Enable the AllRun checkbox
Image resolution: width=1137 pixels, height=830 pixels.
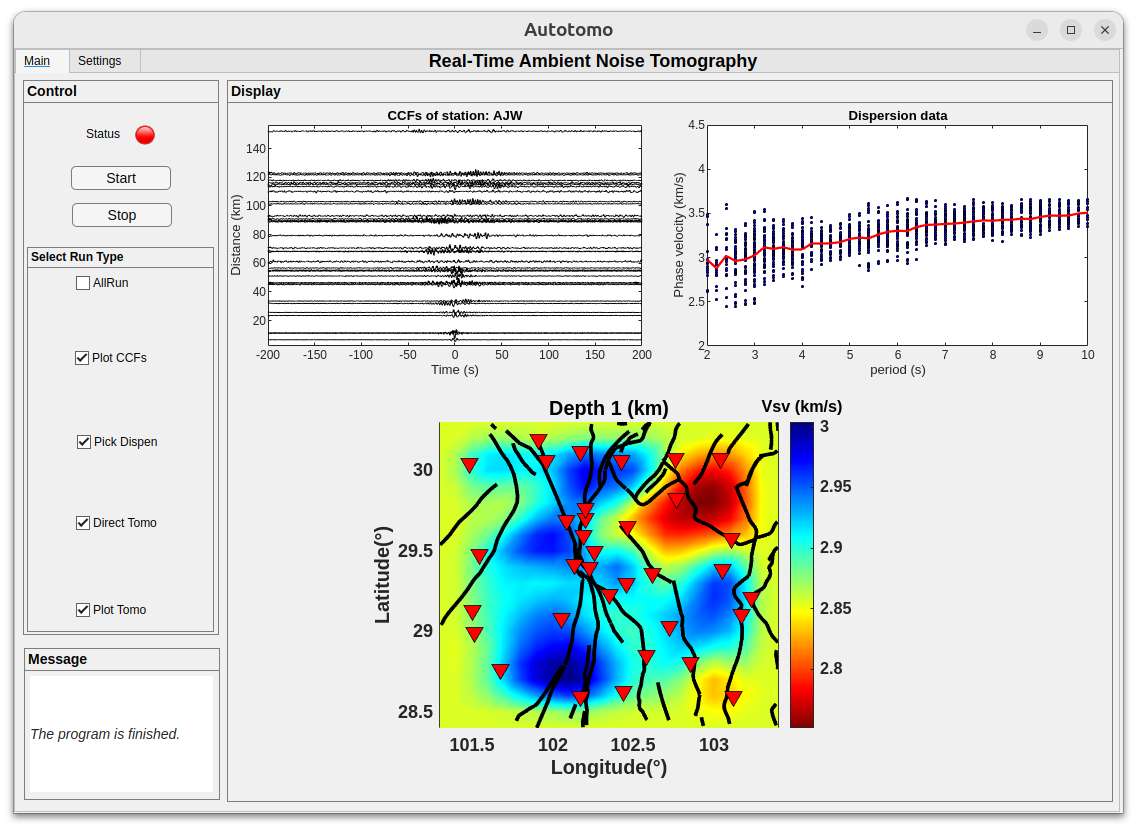click(x=83, y=283)
